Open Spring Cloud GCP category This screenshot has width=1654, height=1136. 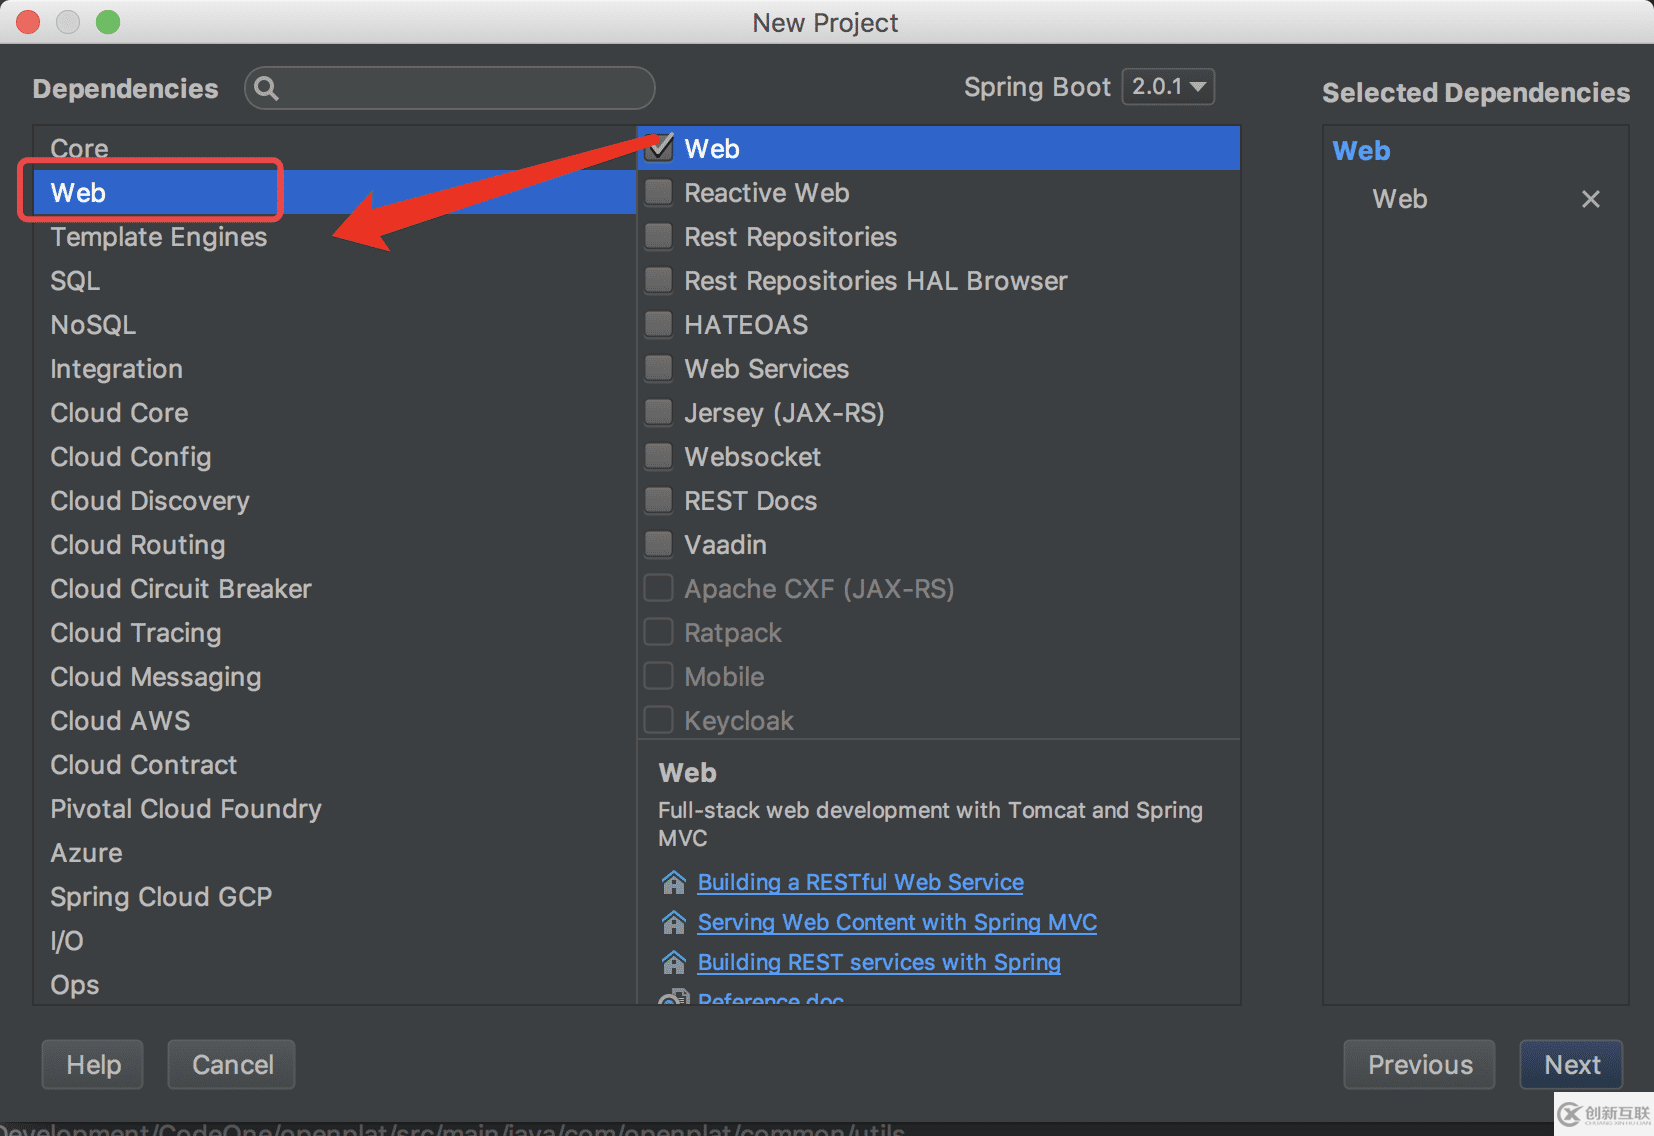pos(335,896)
